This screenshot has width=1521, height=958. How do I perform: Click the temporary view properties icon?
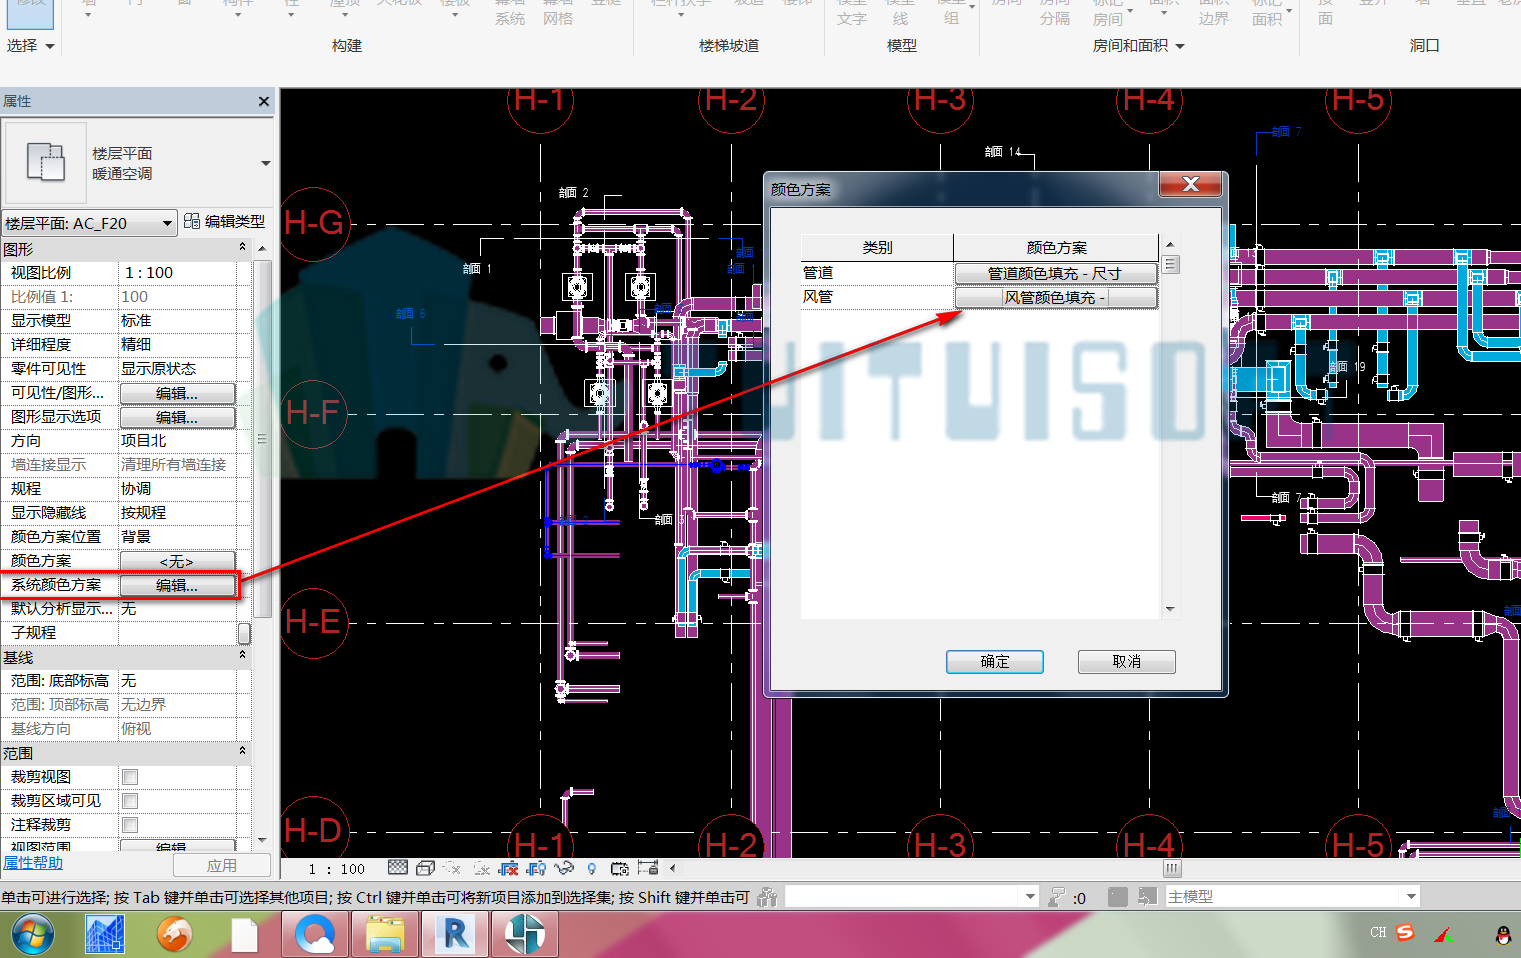point(620,868)
